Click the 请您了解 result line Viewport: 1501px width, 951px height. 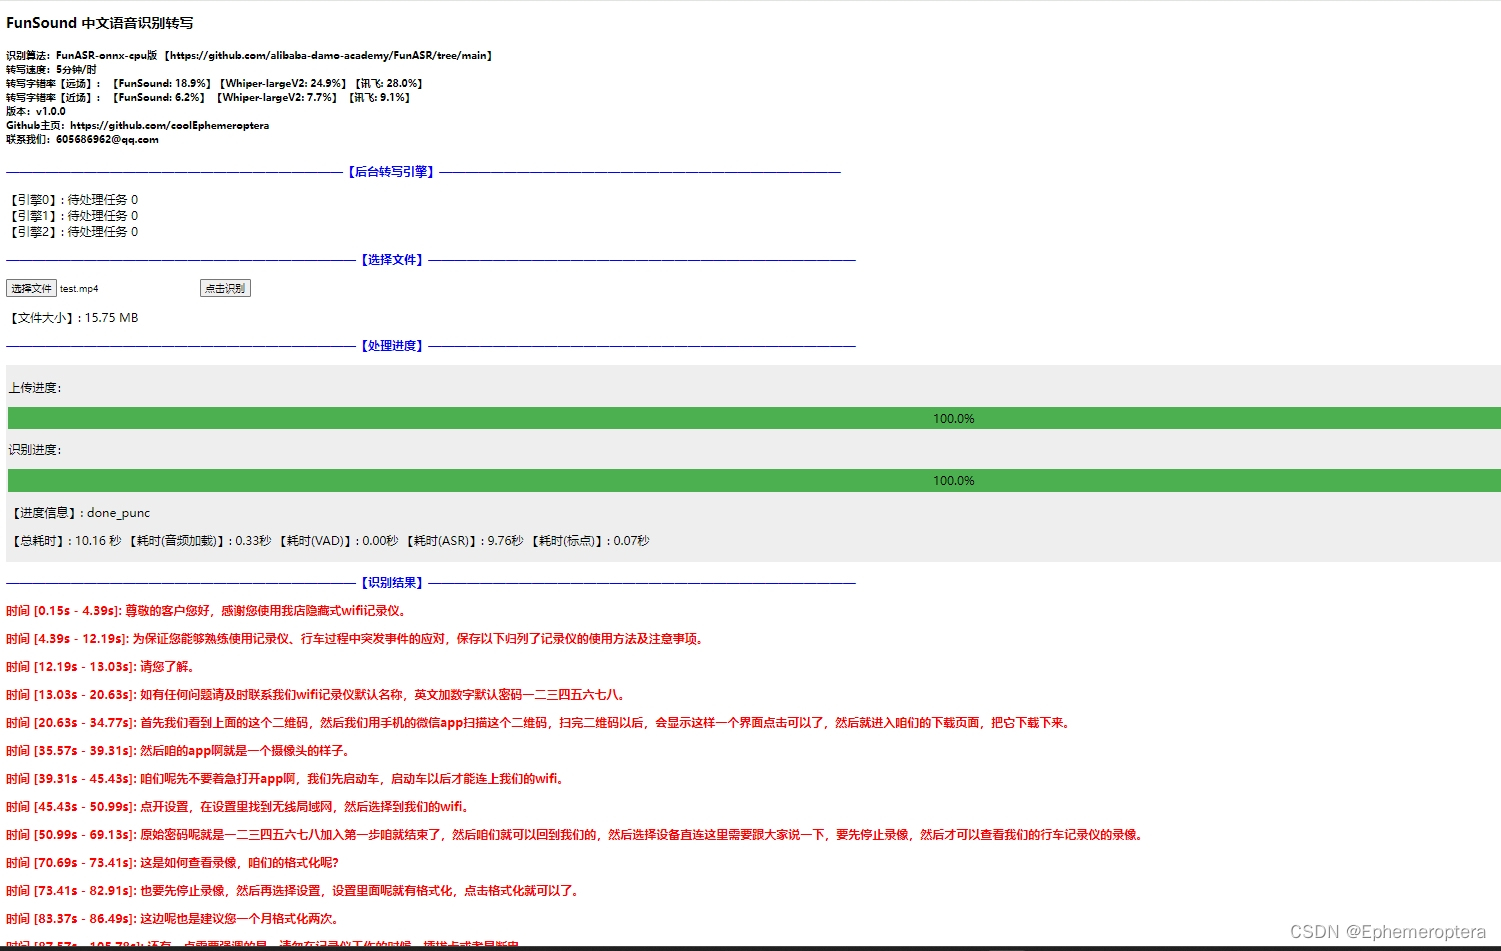(101, 667)
